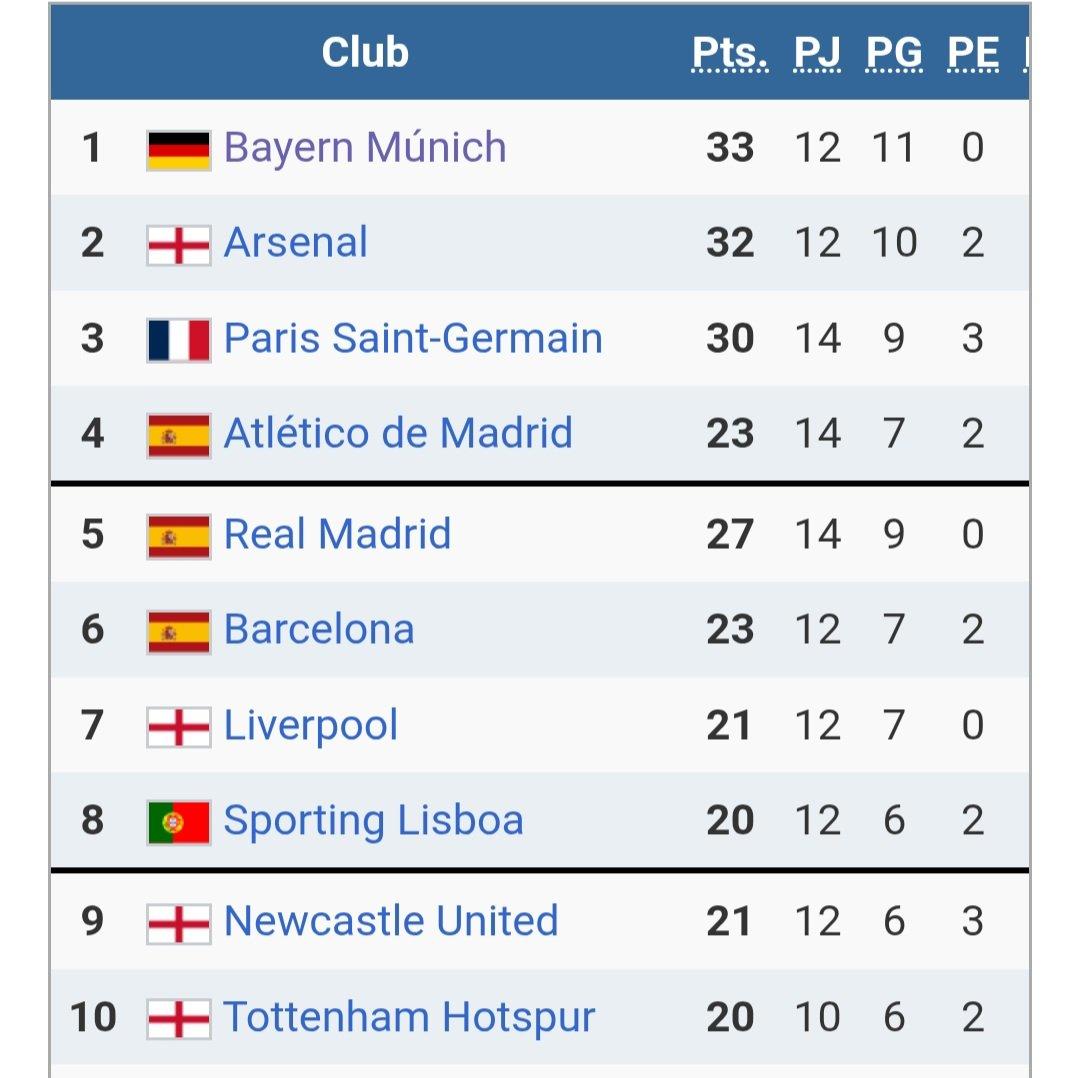Click the PE column header abbreviation
This screenshot has width=1080, height=1078.
[973, 53]
